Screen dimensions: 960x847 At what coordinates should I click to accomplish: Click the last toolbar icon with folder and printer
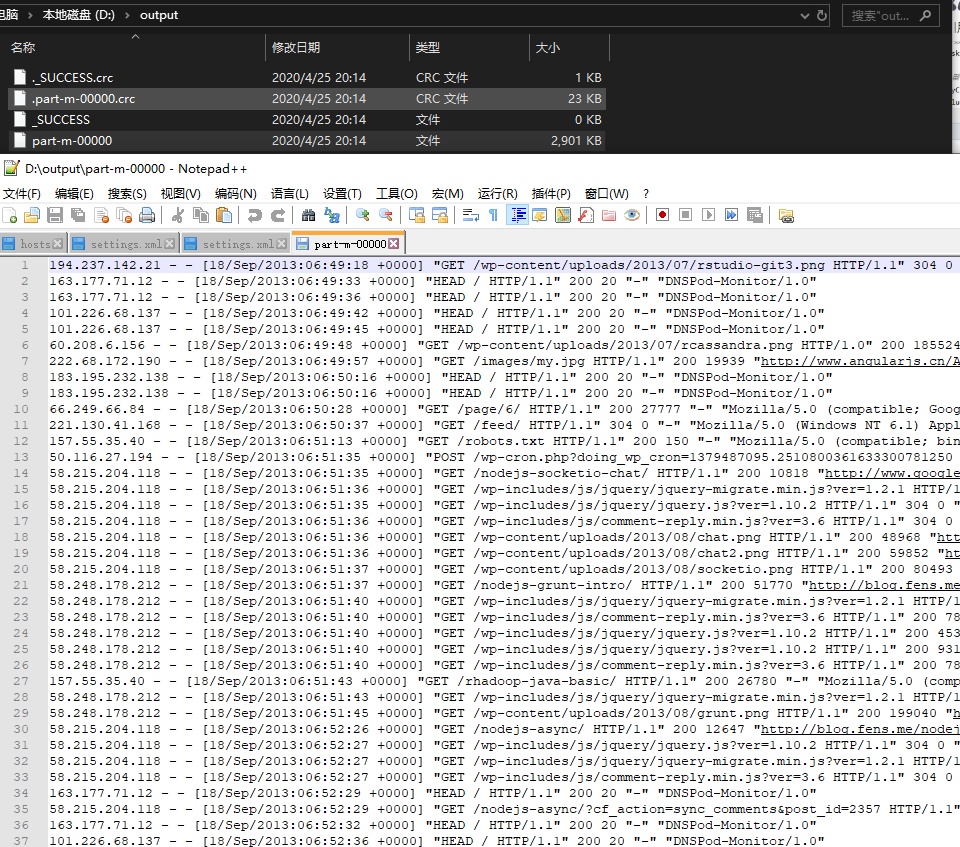coord(786,215)
